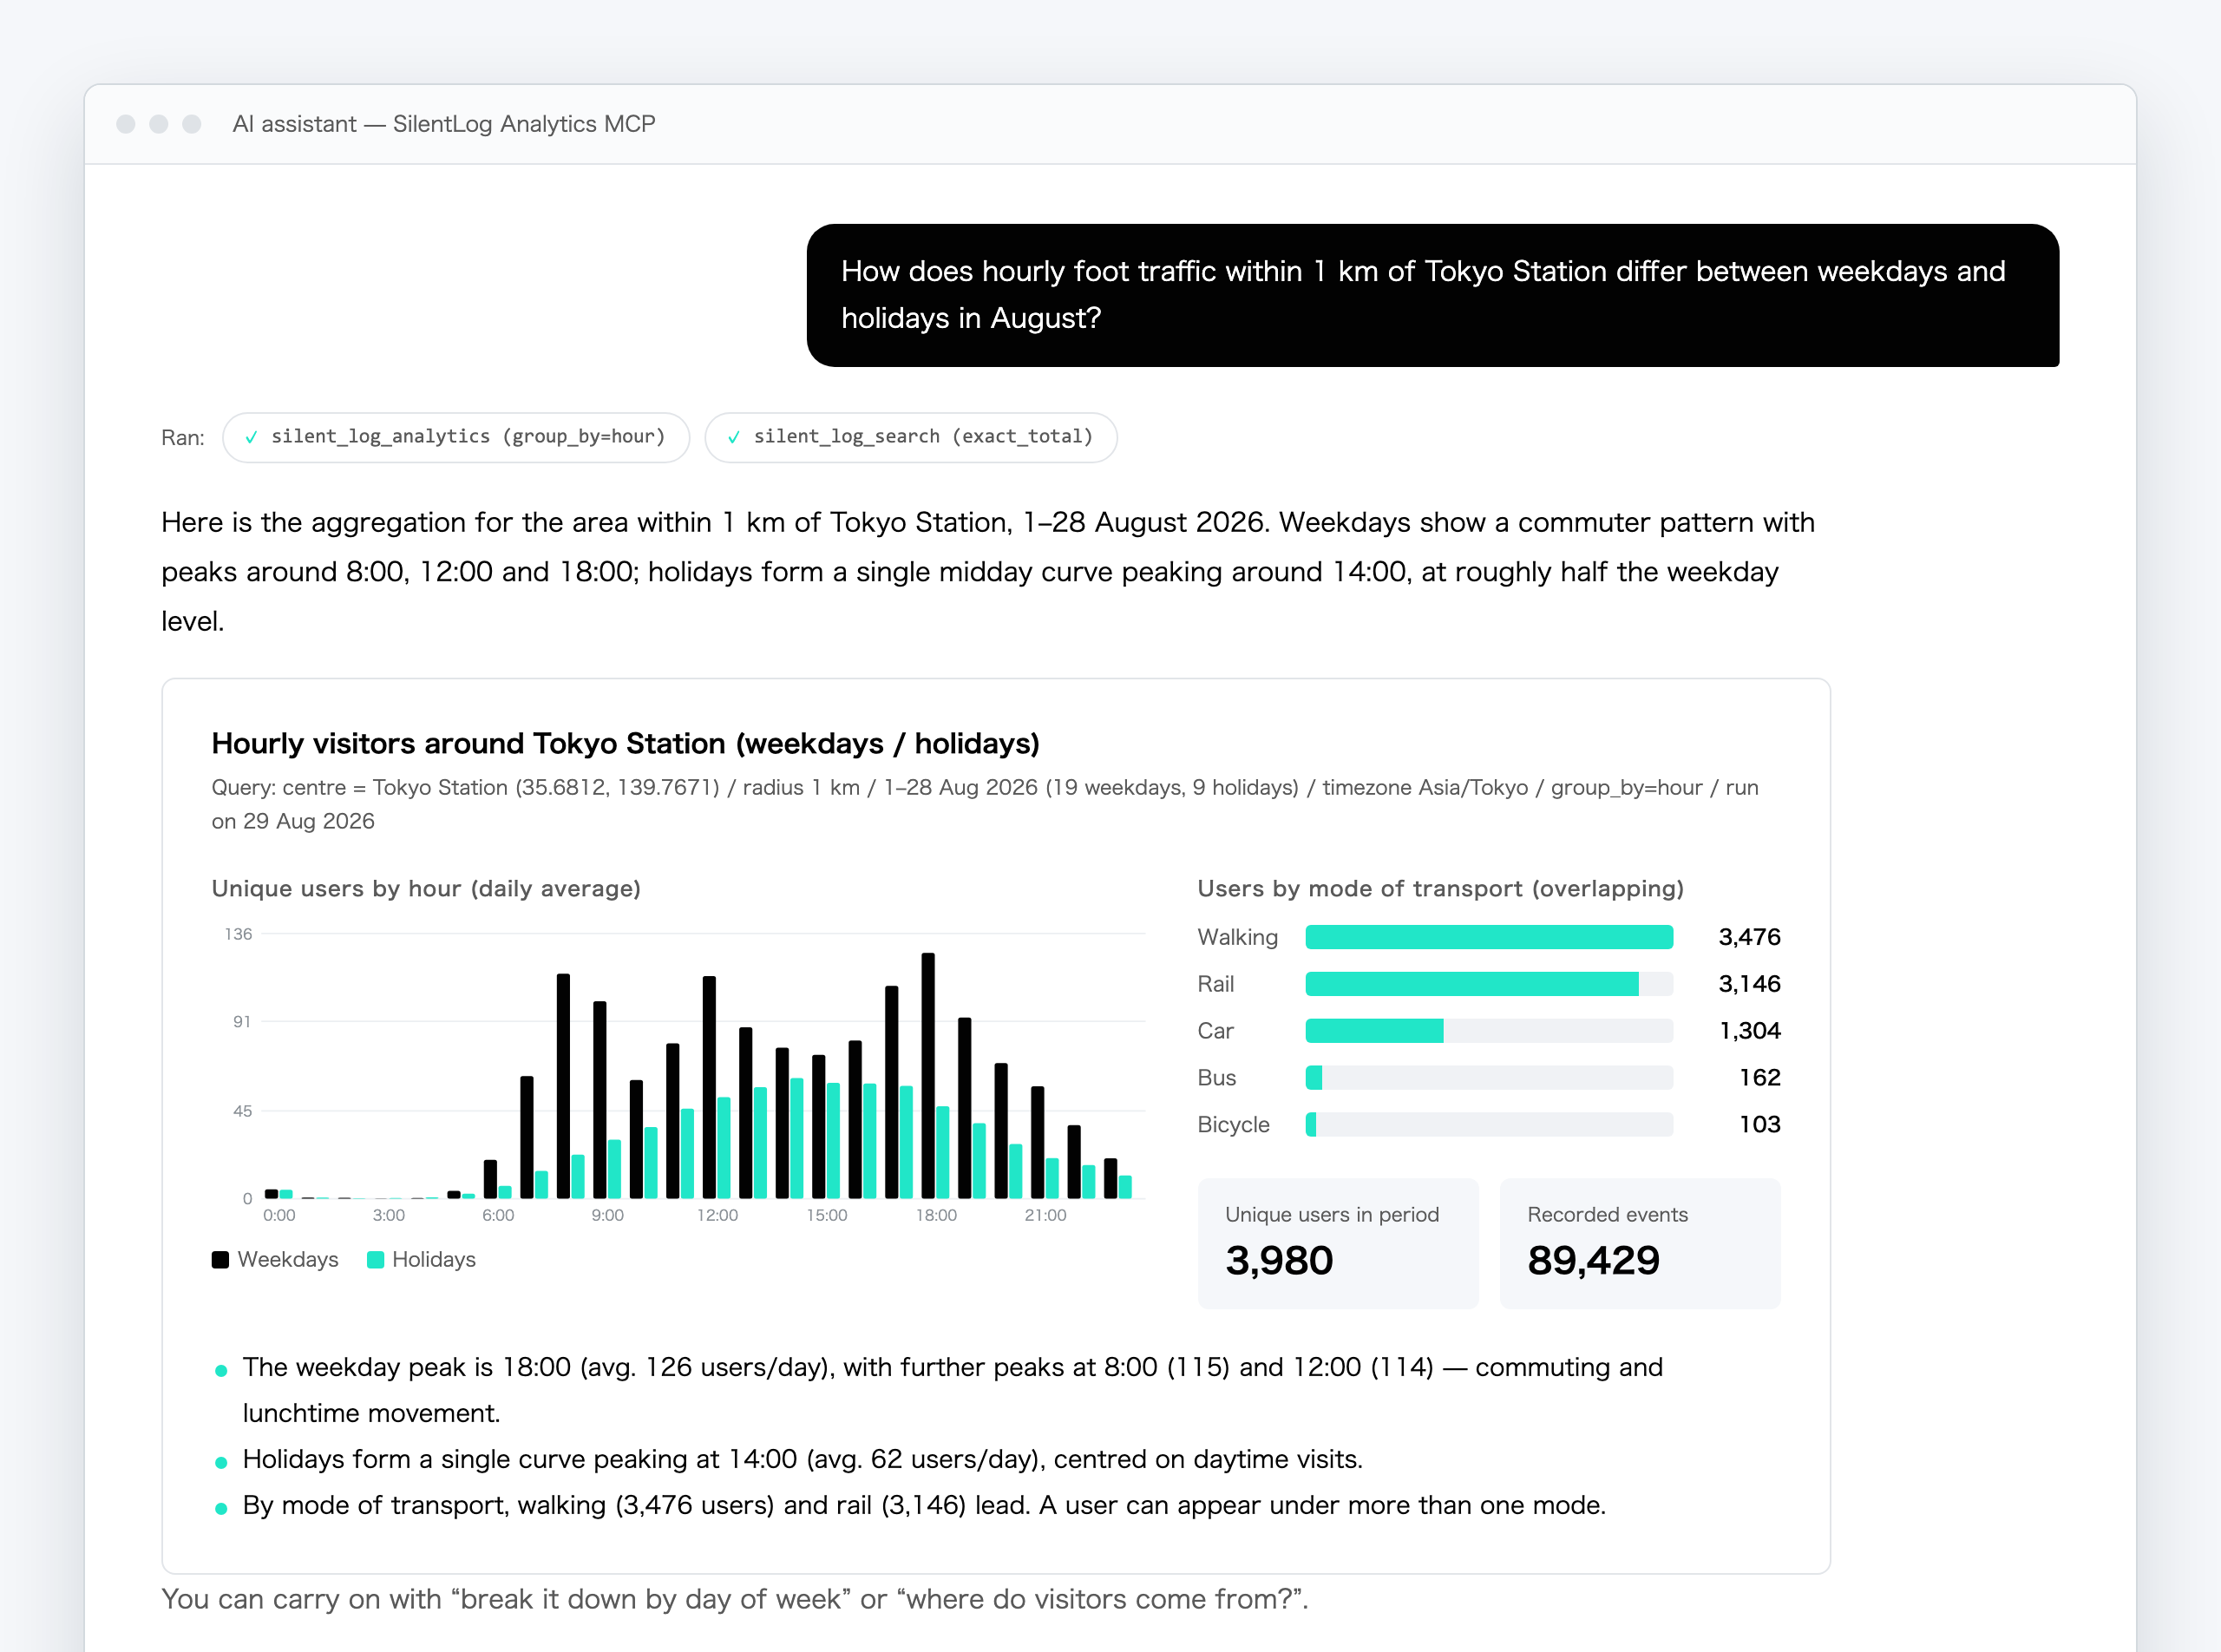Viewport: 2221px width, 1652px height.
Task: Select the Unique users in period card
Action: [1338, 1243]
